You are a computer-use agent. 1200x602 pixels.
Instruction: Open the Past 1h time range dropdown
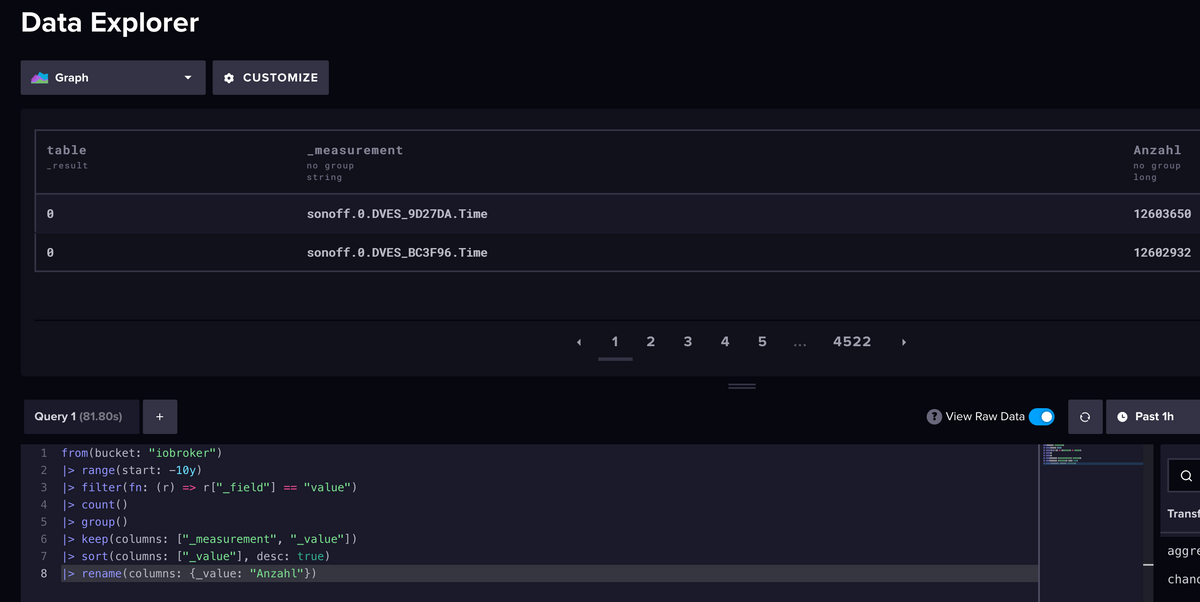tap(1153, 416)
